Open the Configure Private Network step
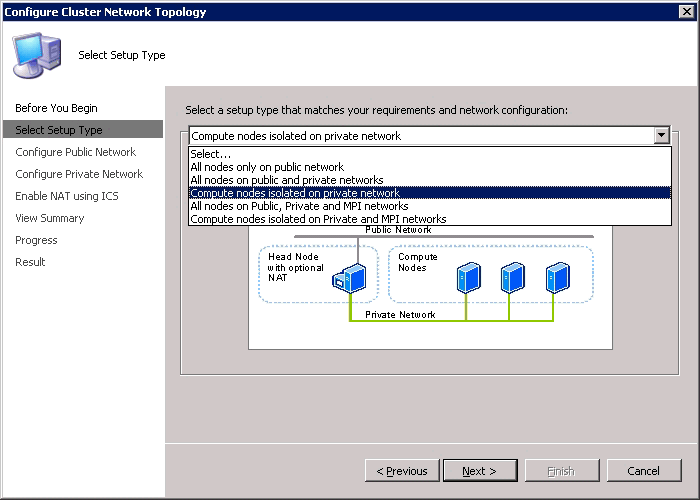This screenshot has width=700, height=500. point(79,174)
